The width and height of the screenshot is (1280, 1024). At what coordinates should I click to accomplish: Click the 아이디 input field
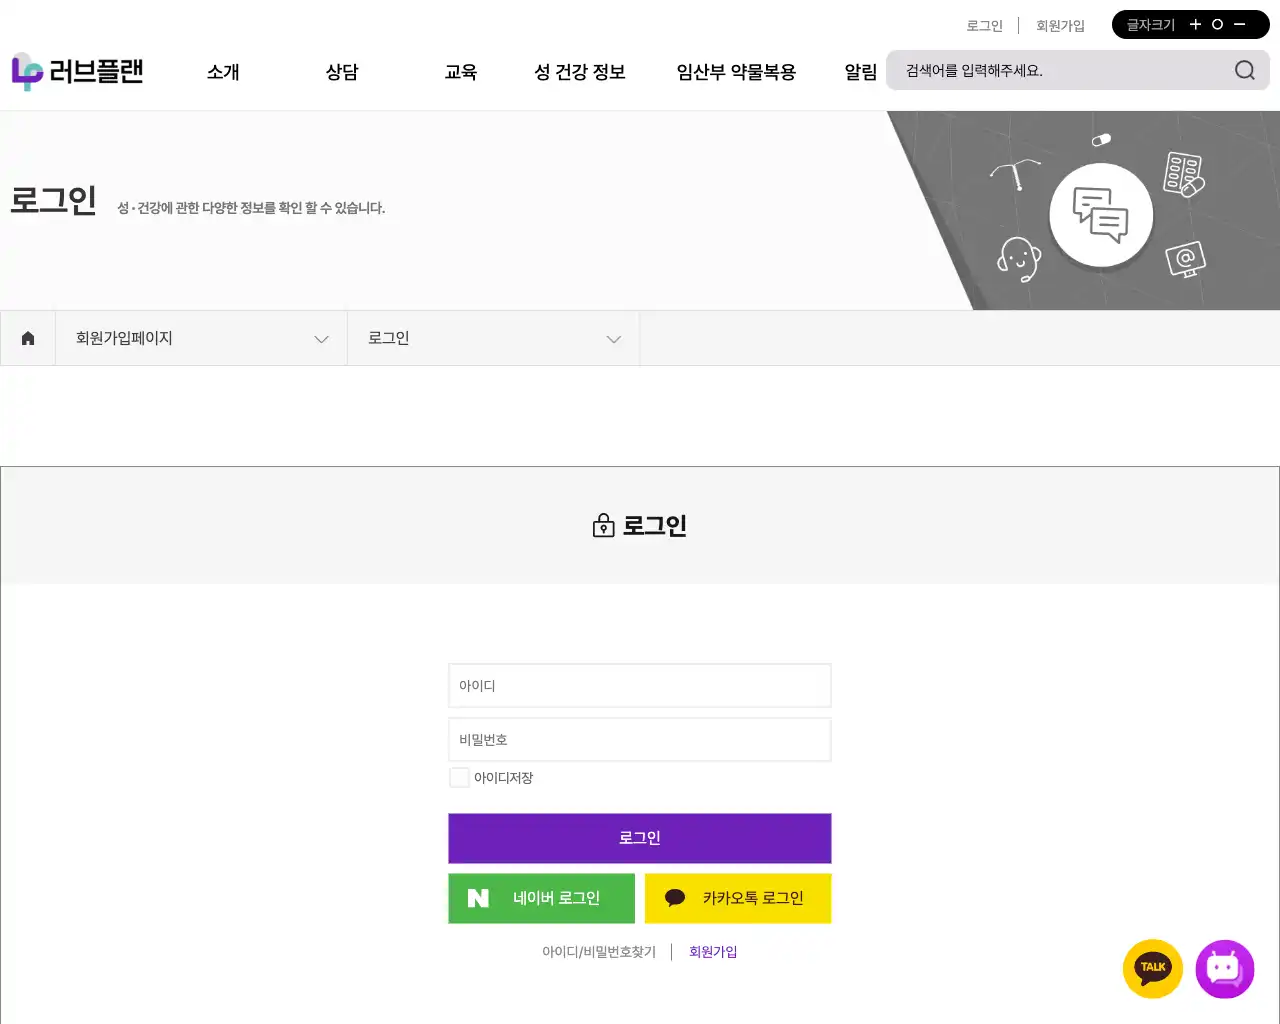639,686
